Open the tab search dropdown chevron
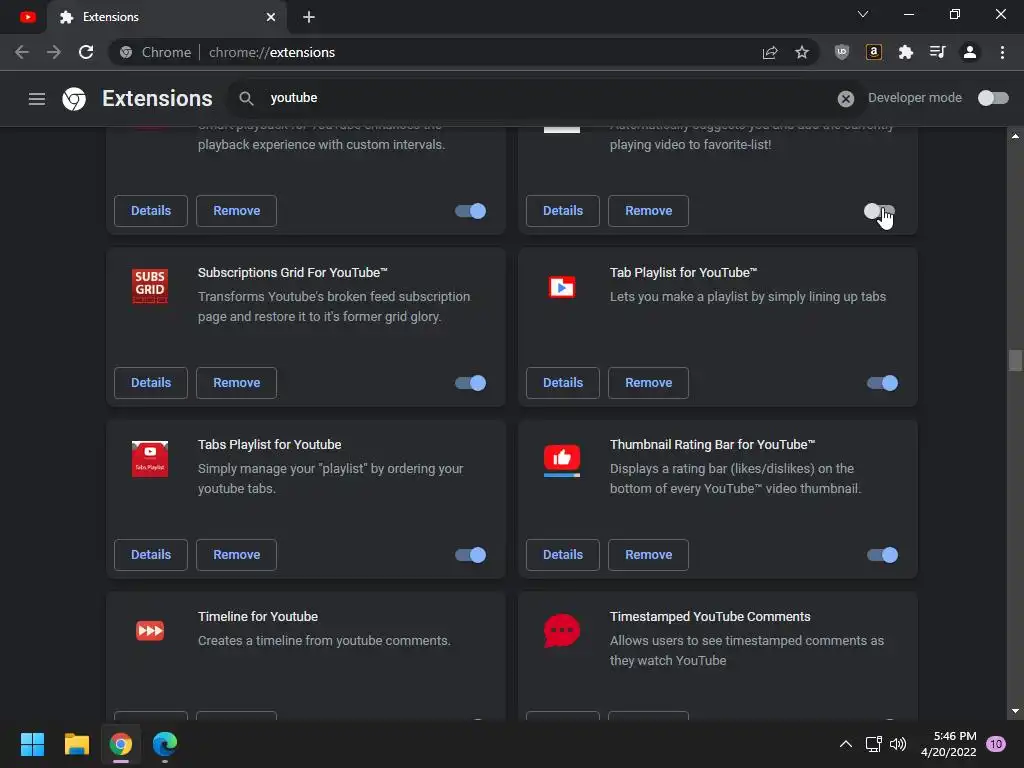This screenshot has width=1024, height=768. (x=863, y=14)
